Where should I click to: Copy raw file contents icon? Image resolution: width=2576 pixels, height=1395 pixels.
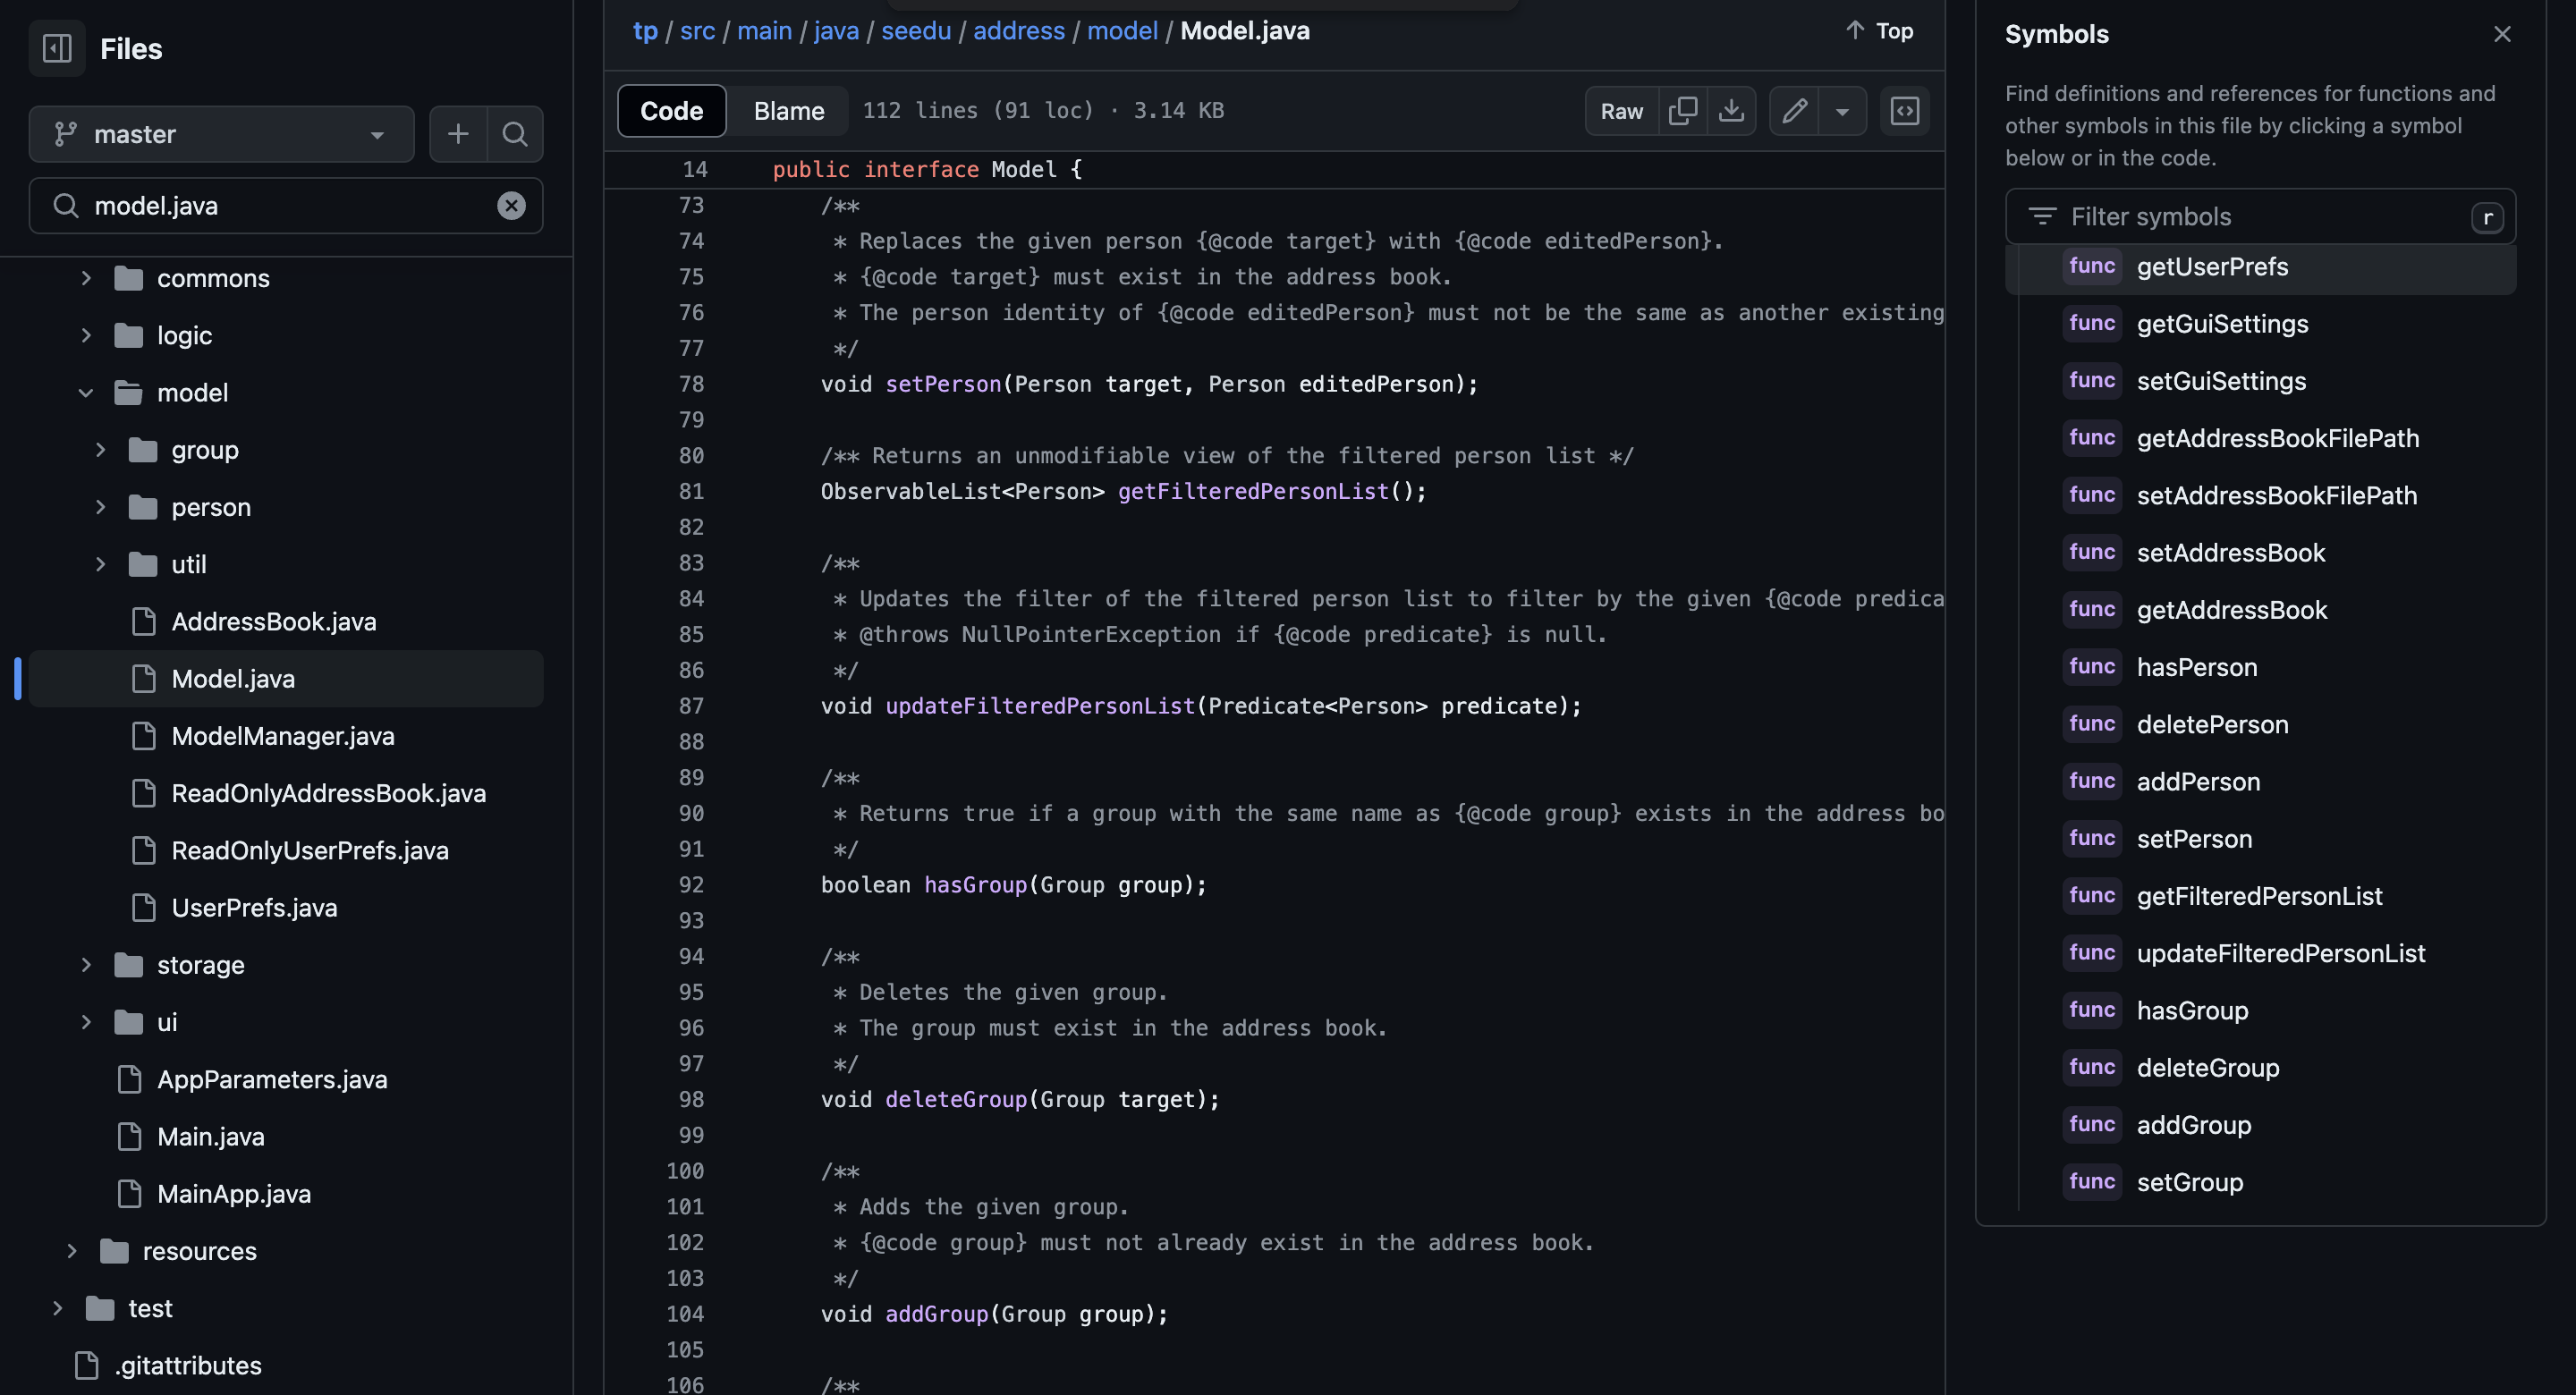point(1683,111)
